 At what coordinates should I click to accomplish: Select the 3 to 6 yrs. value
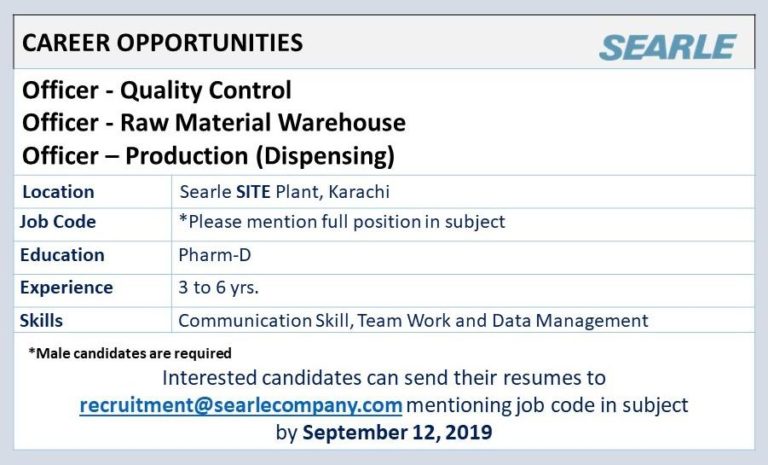217,288
